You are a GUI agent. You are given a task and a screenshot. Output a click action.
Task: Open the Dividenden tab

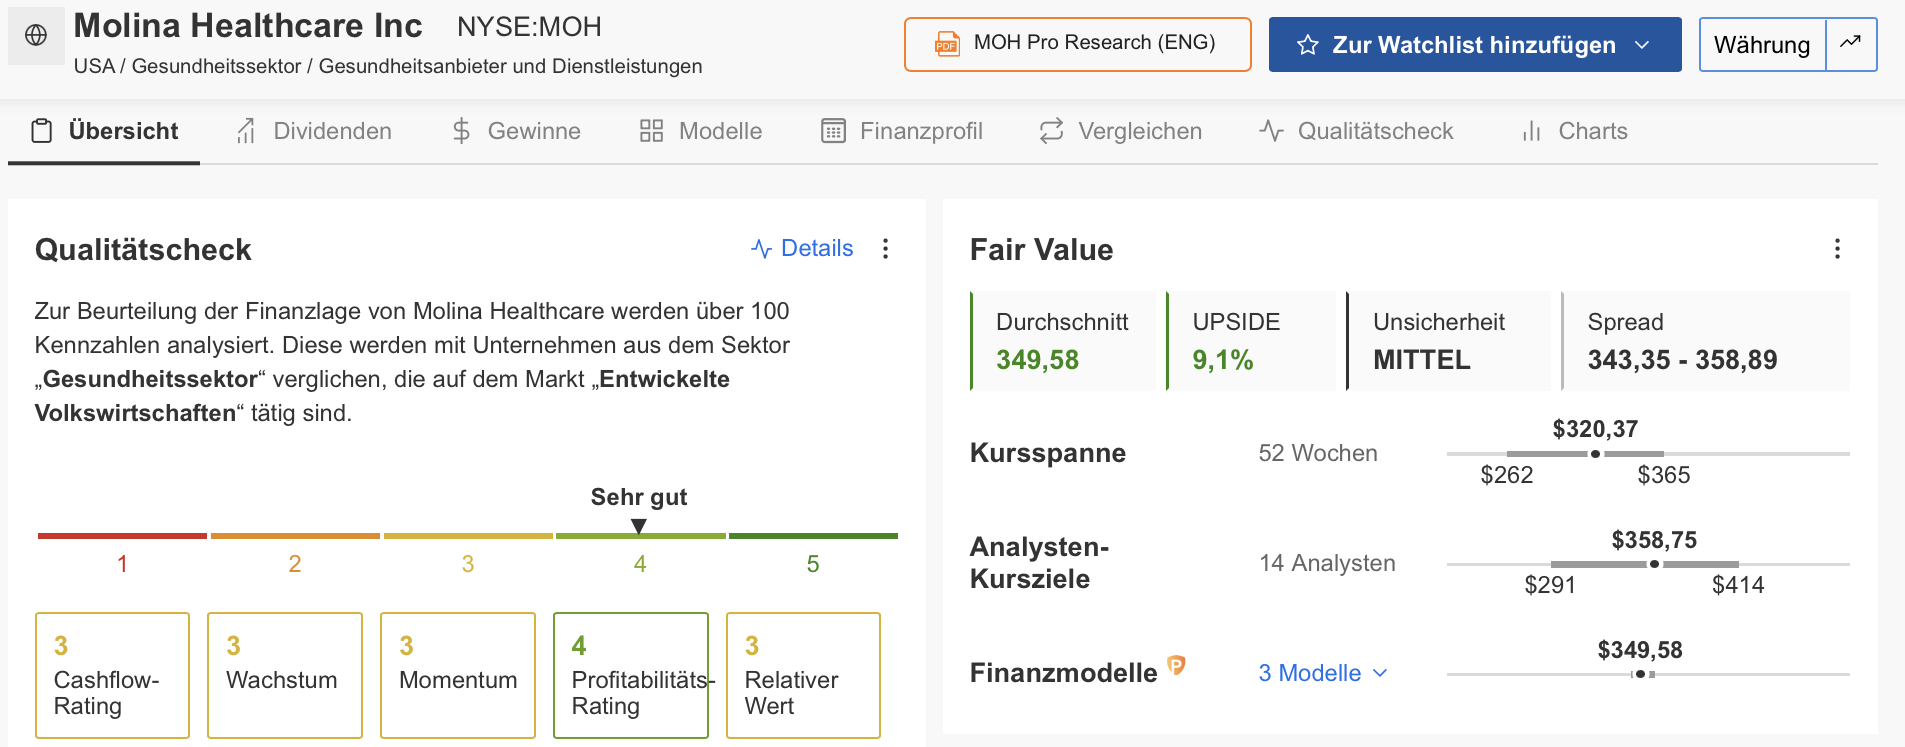point(313,131)
